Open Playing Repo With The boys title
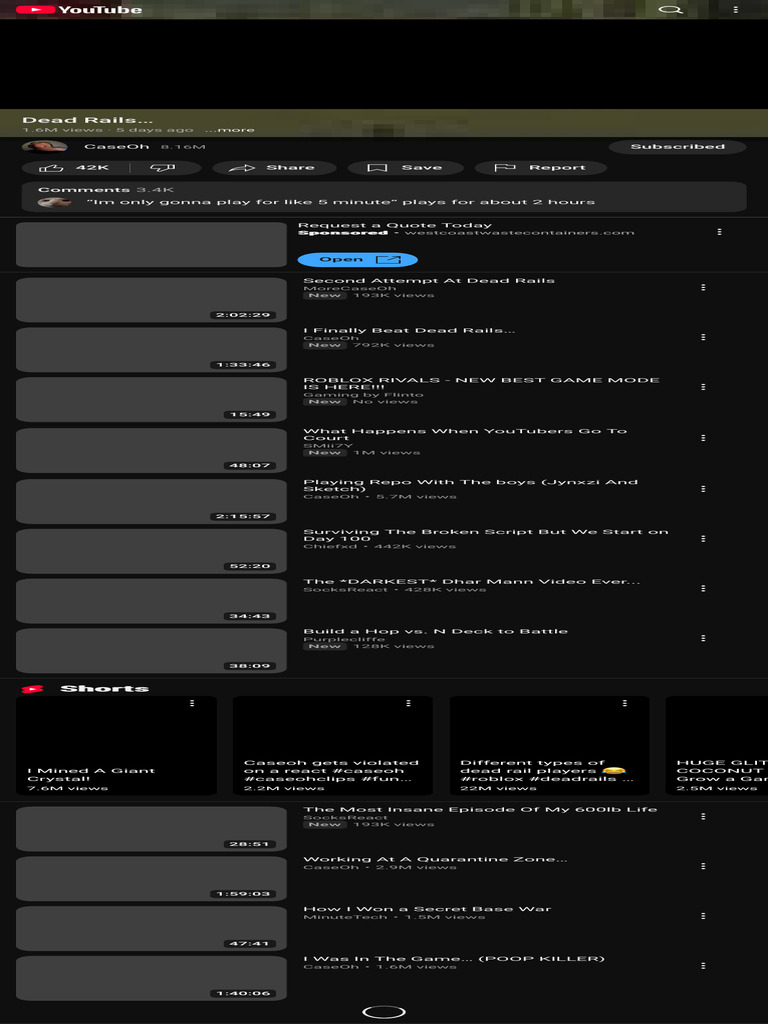Screen dimensions: 768x1024 [470, 485]
